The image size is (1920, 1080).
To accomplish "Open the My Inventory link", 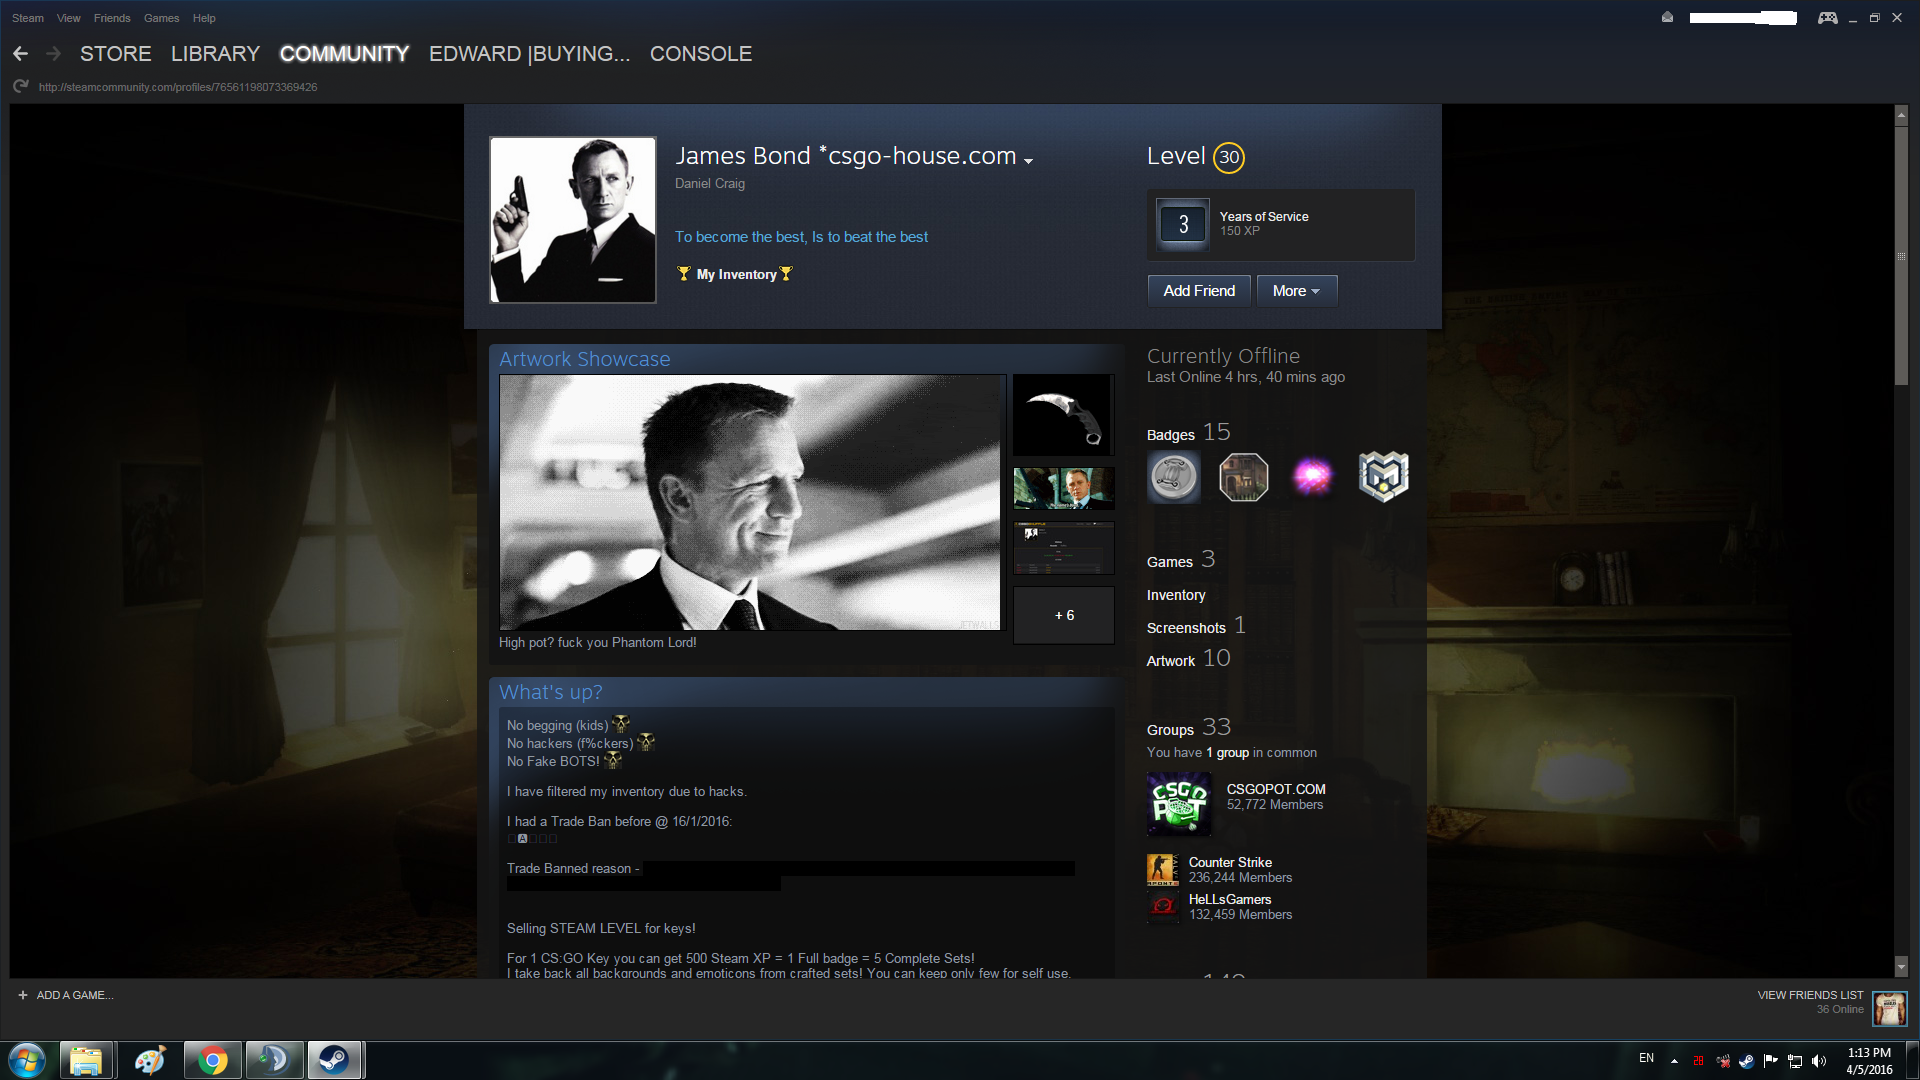I will pyautogui.click(x=736, y=274).
